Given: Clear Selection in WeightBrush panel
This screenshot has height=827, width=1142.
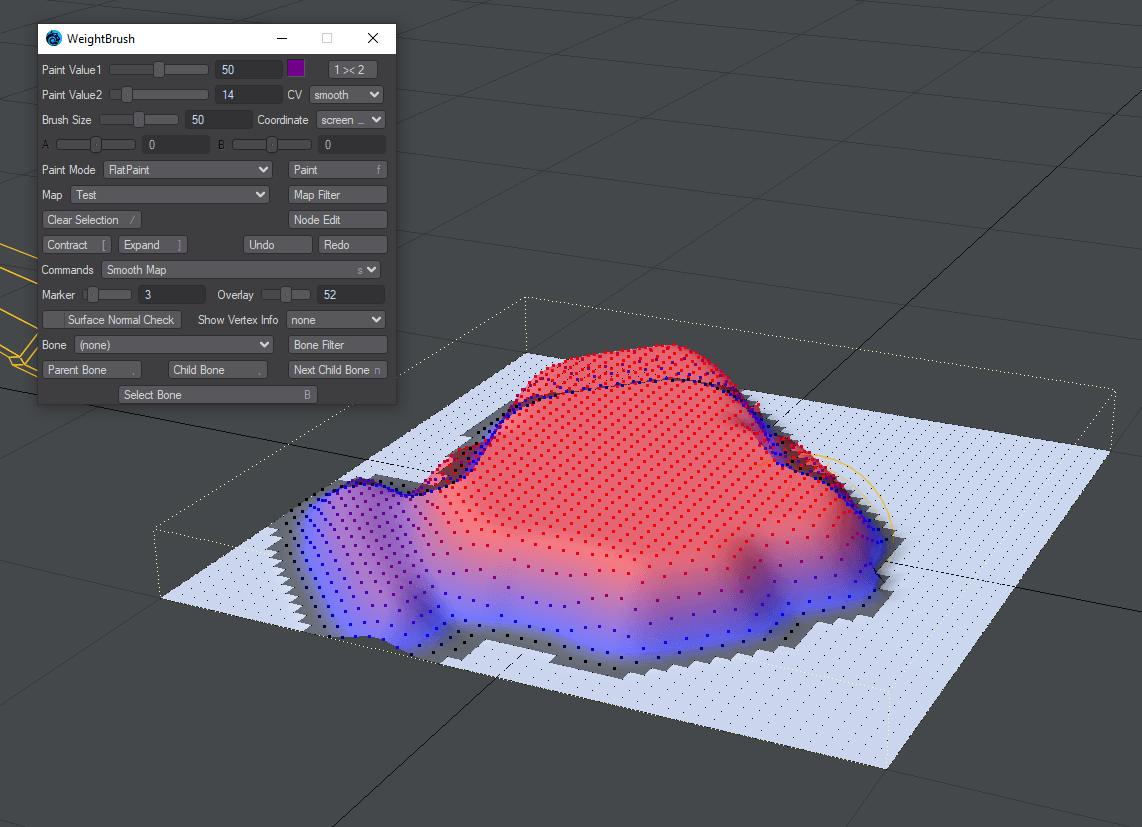Looking at the screenshot, I should pos(92,220).
